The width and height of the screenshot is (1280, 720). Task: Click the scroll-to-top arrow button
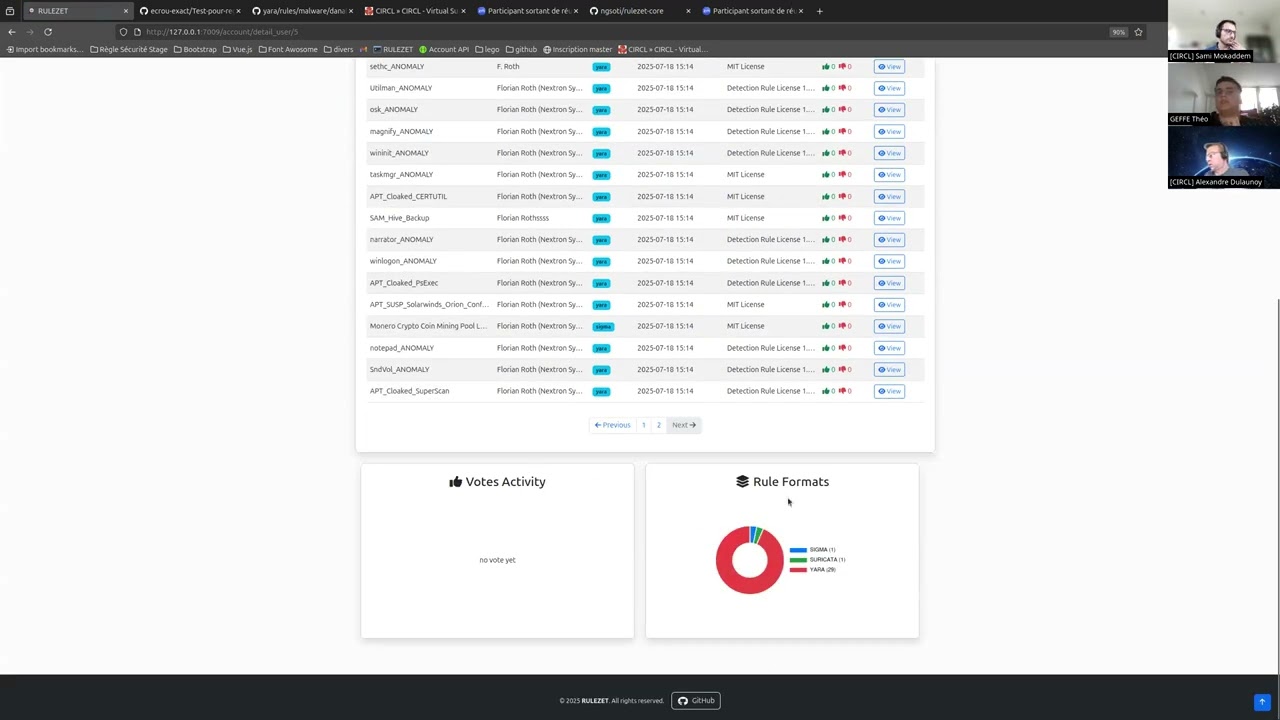(1262, 702)
